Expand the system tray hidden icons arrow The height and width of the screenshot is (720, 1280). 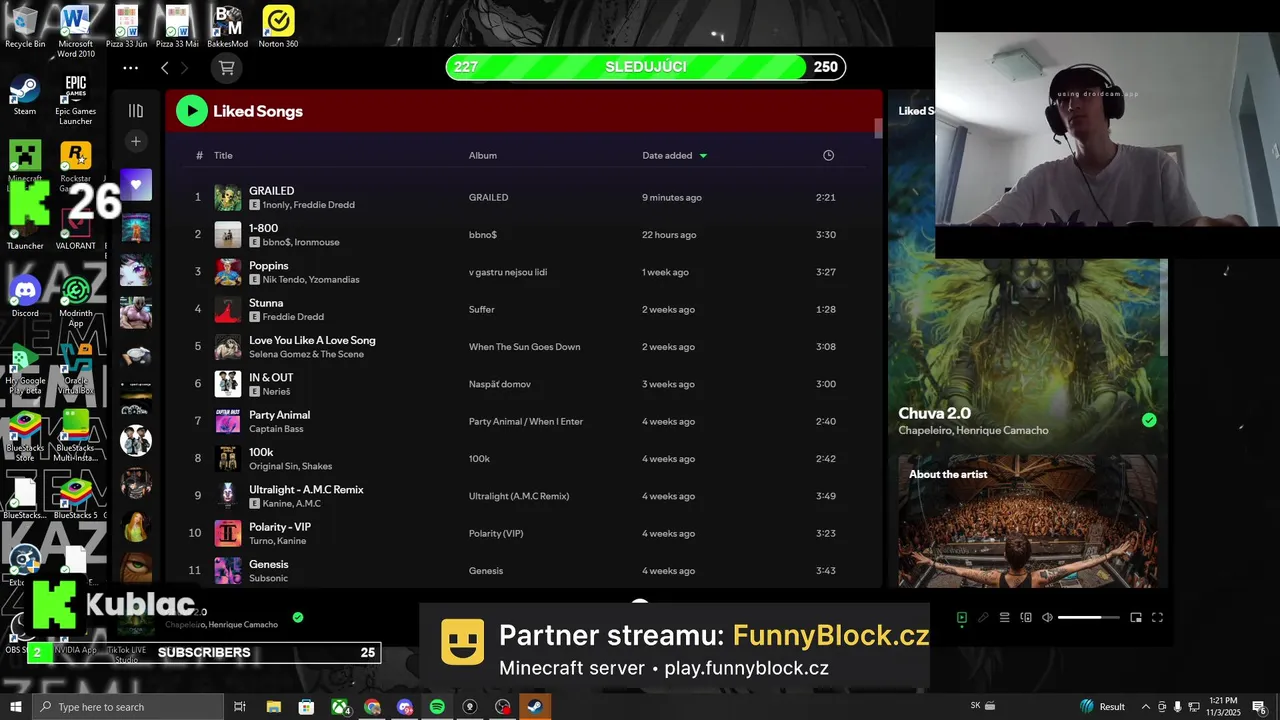[x=1145, y=707]
